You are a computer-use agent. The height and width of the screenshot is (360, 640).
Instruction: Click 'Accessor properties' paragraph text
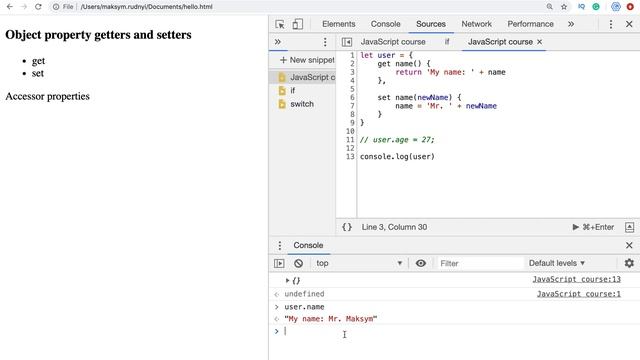point(47,96)
